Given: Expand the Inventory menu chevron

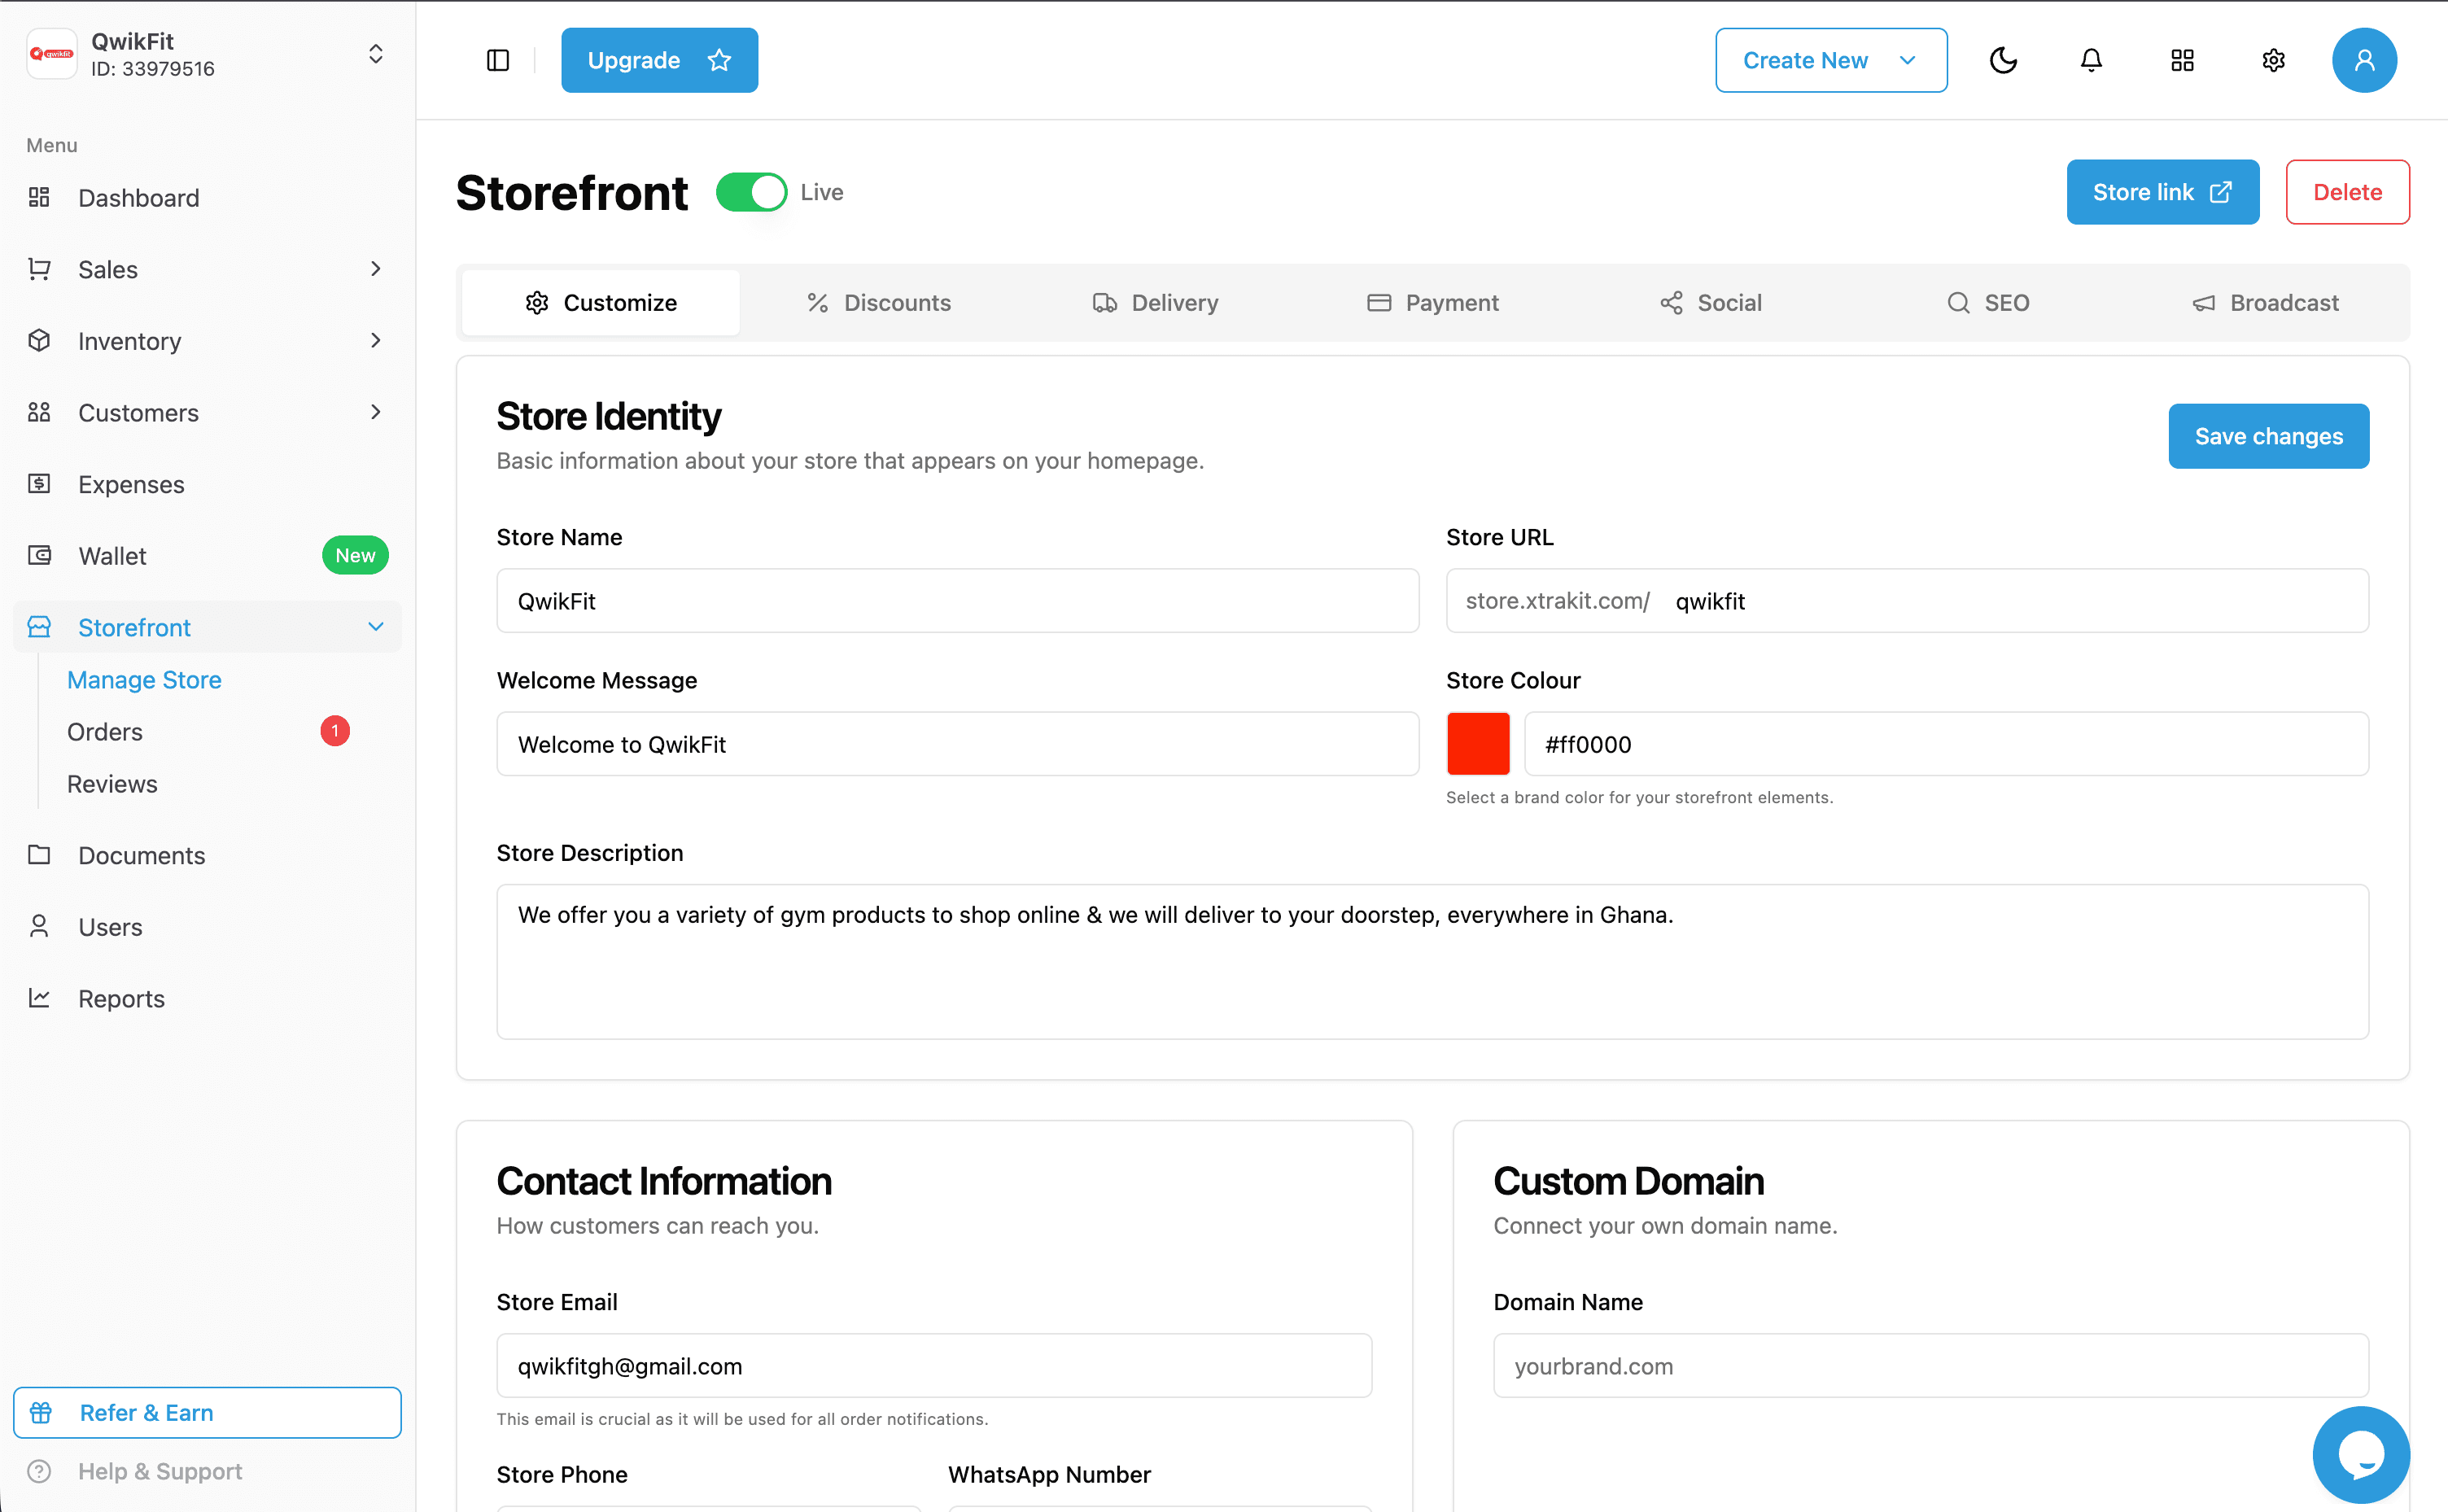Looking at the screenshot, I should (376, 341).
